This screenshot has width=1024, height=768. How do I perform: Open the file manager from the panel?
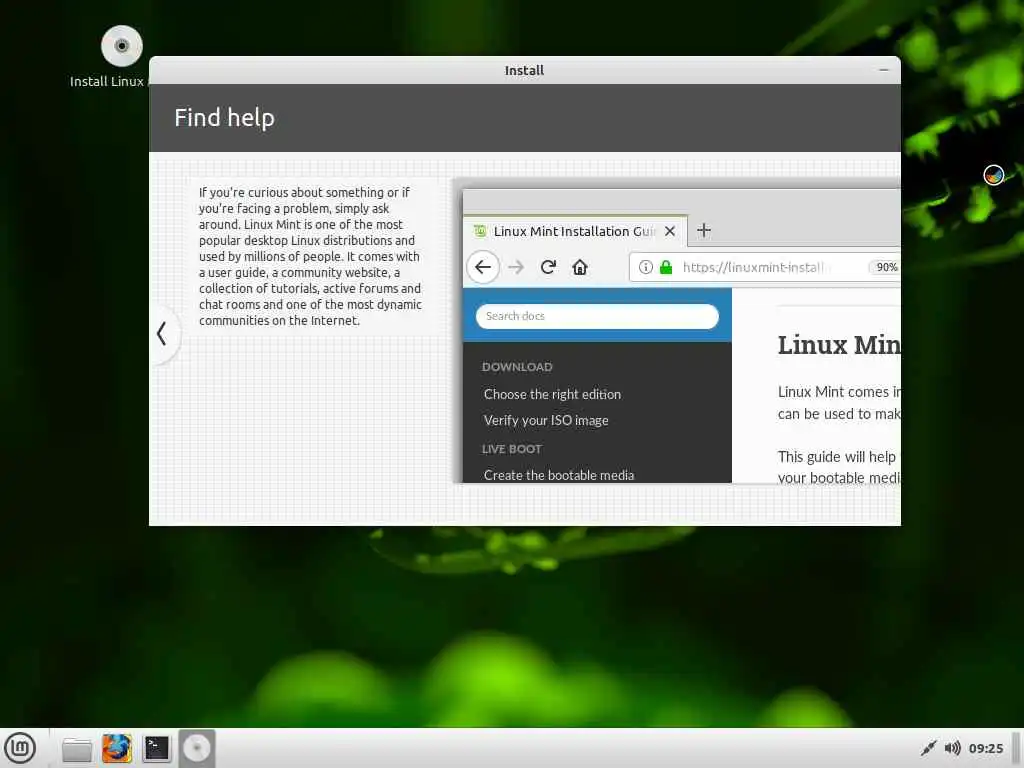[77, 749]
